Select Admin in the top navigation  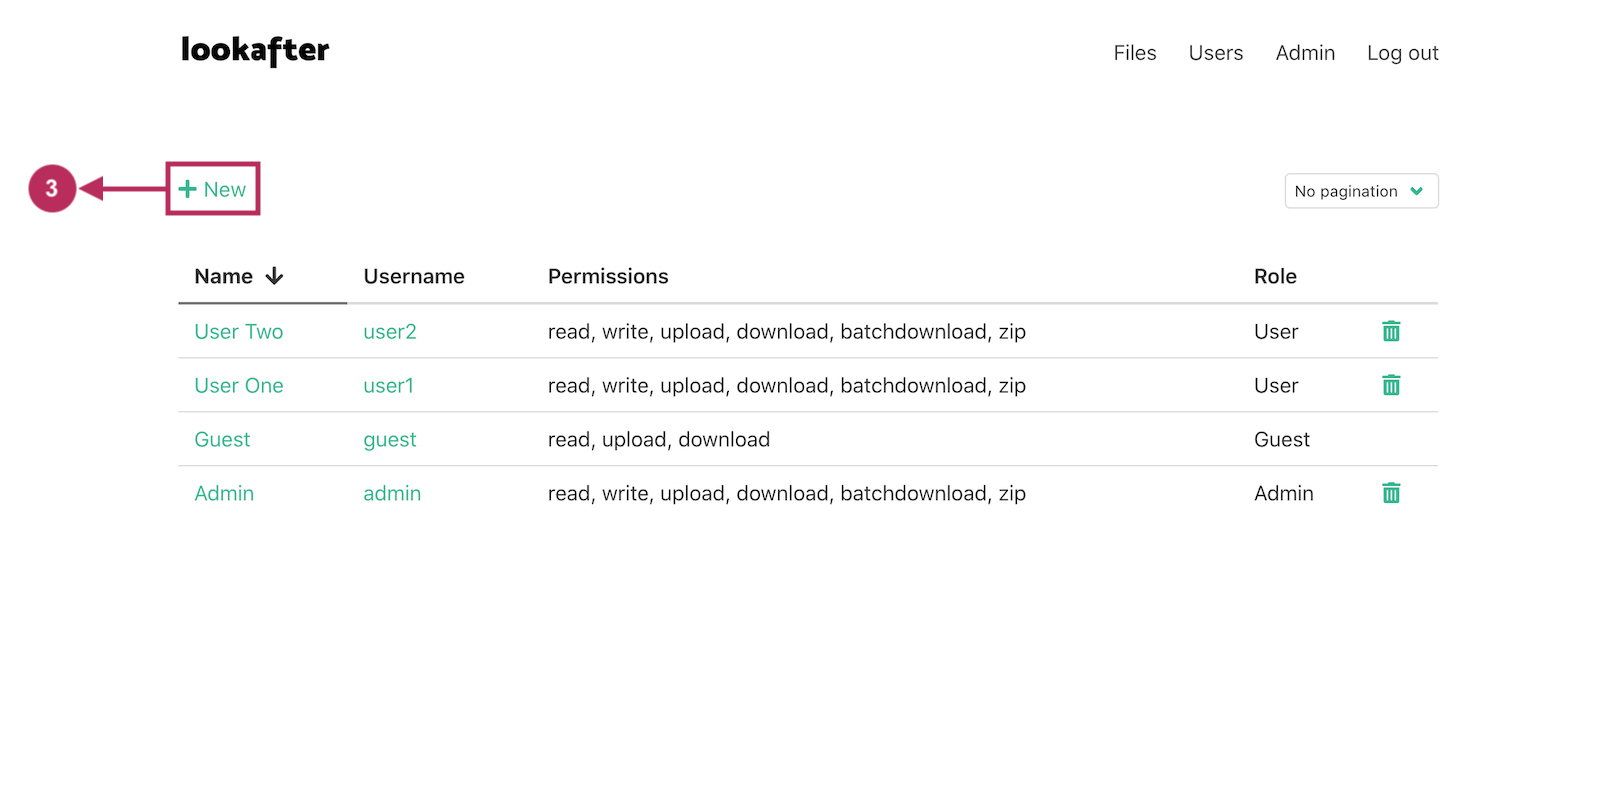point(1304,53)
